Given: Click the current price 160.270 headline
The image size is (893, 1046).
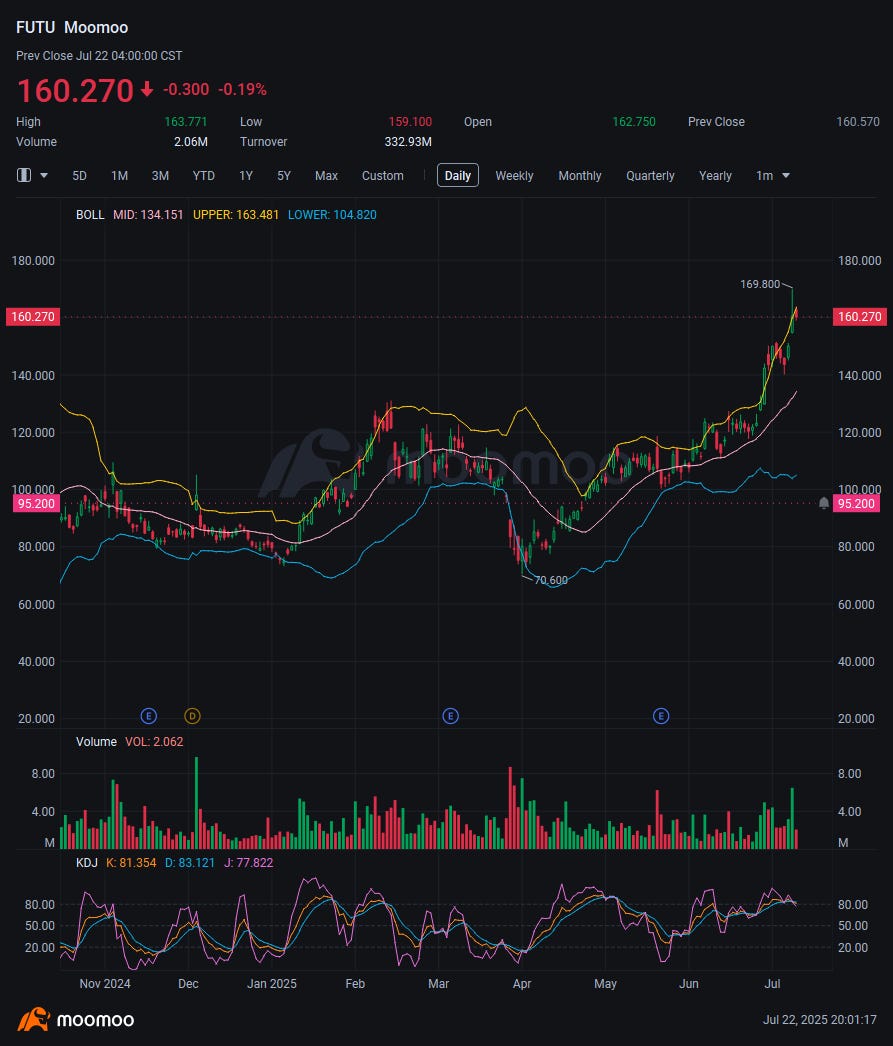Looking at the screenshot, I should click(x=75, y=90).
